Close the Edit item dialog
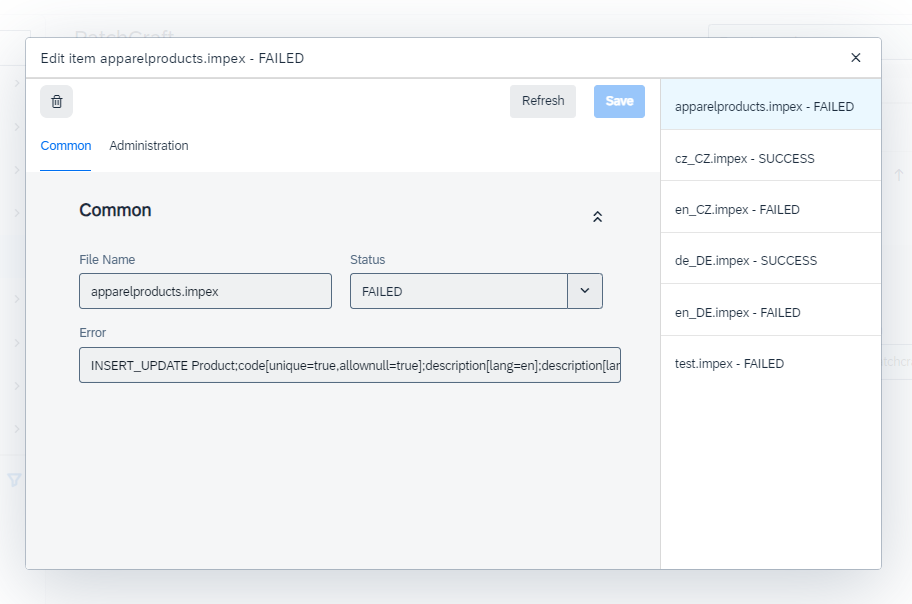This screenshot has width=912, height=604. [x=855, y=58]
